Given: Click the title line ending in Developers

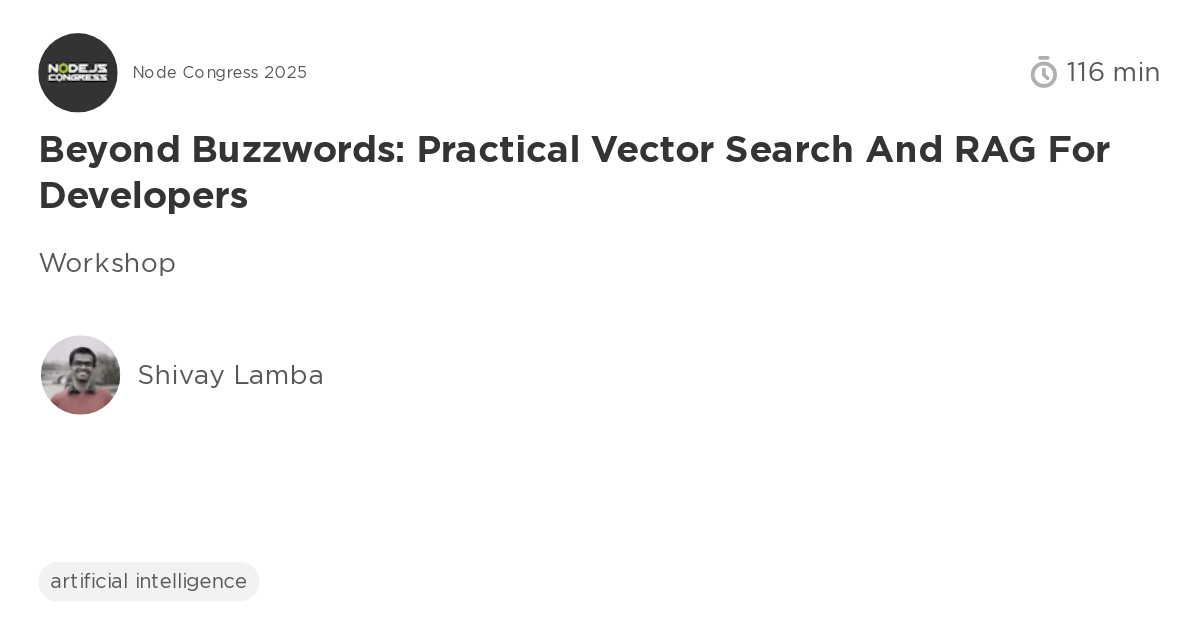Looking at the screenshot, I should pos(143,196).
